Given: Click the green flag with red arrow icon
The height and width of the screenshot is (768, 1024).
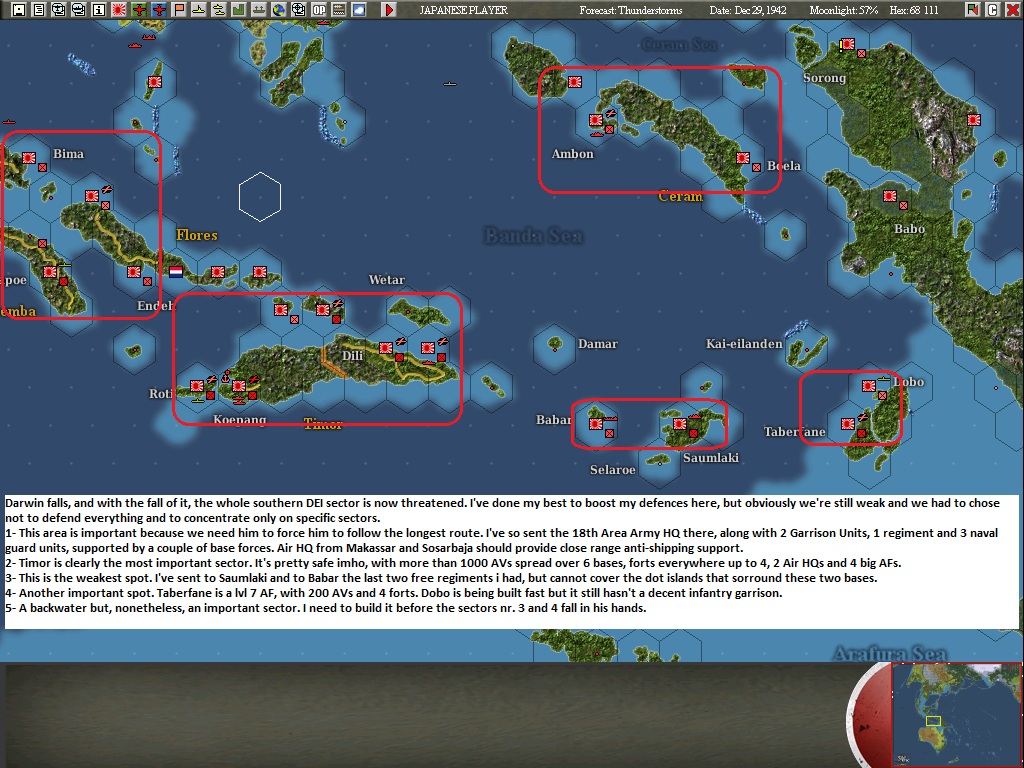Looking at the screenshot, I should tap(972, 9).
